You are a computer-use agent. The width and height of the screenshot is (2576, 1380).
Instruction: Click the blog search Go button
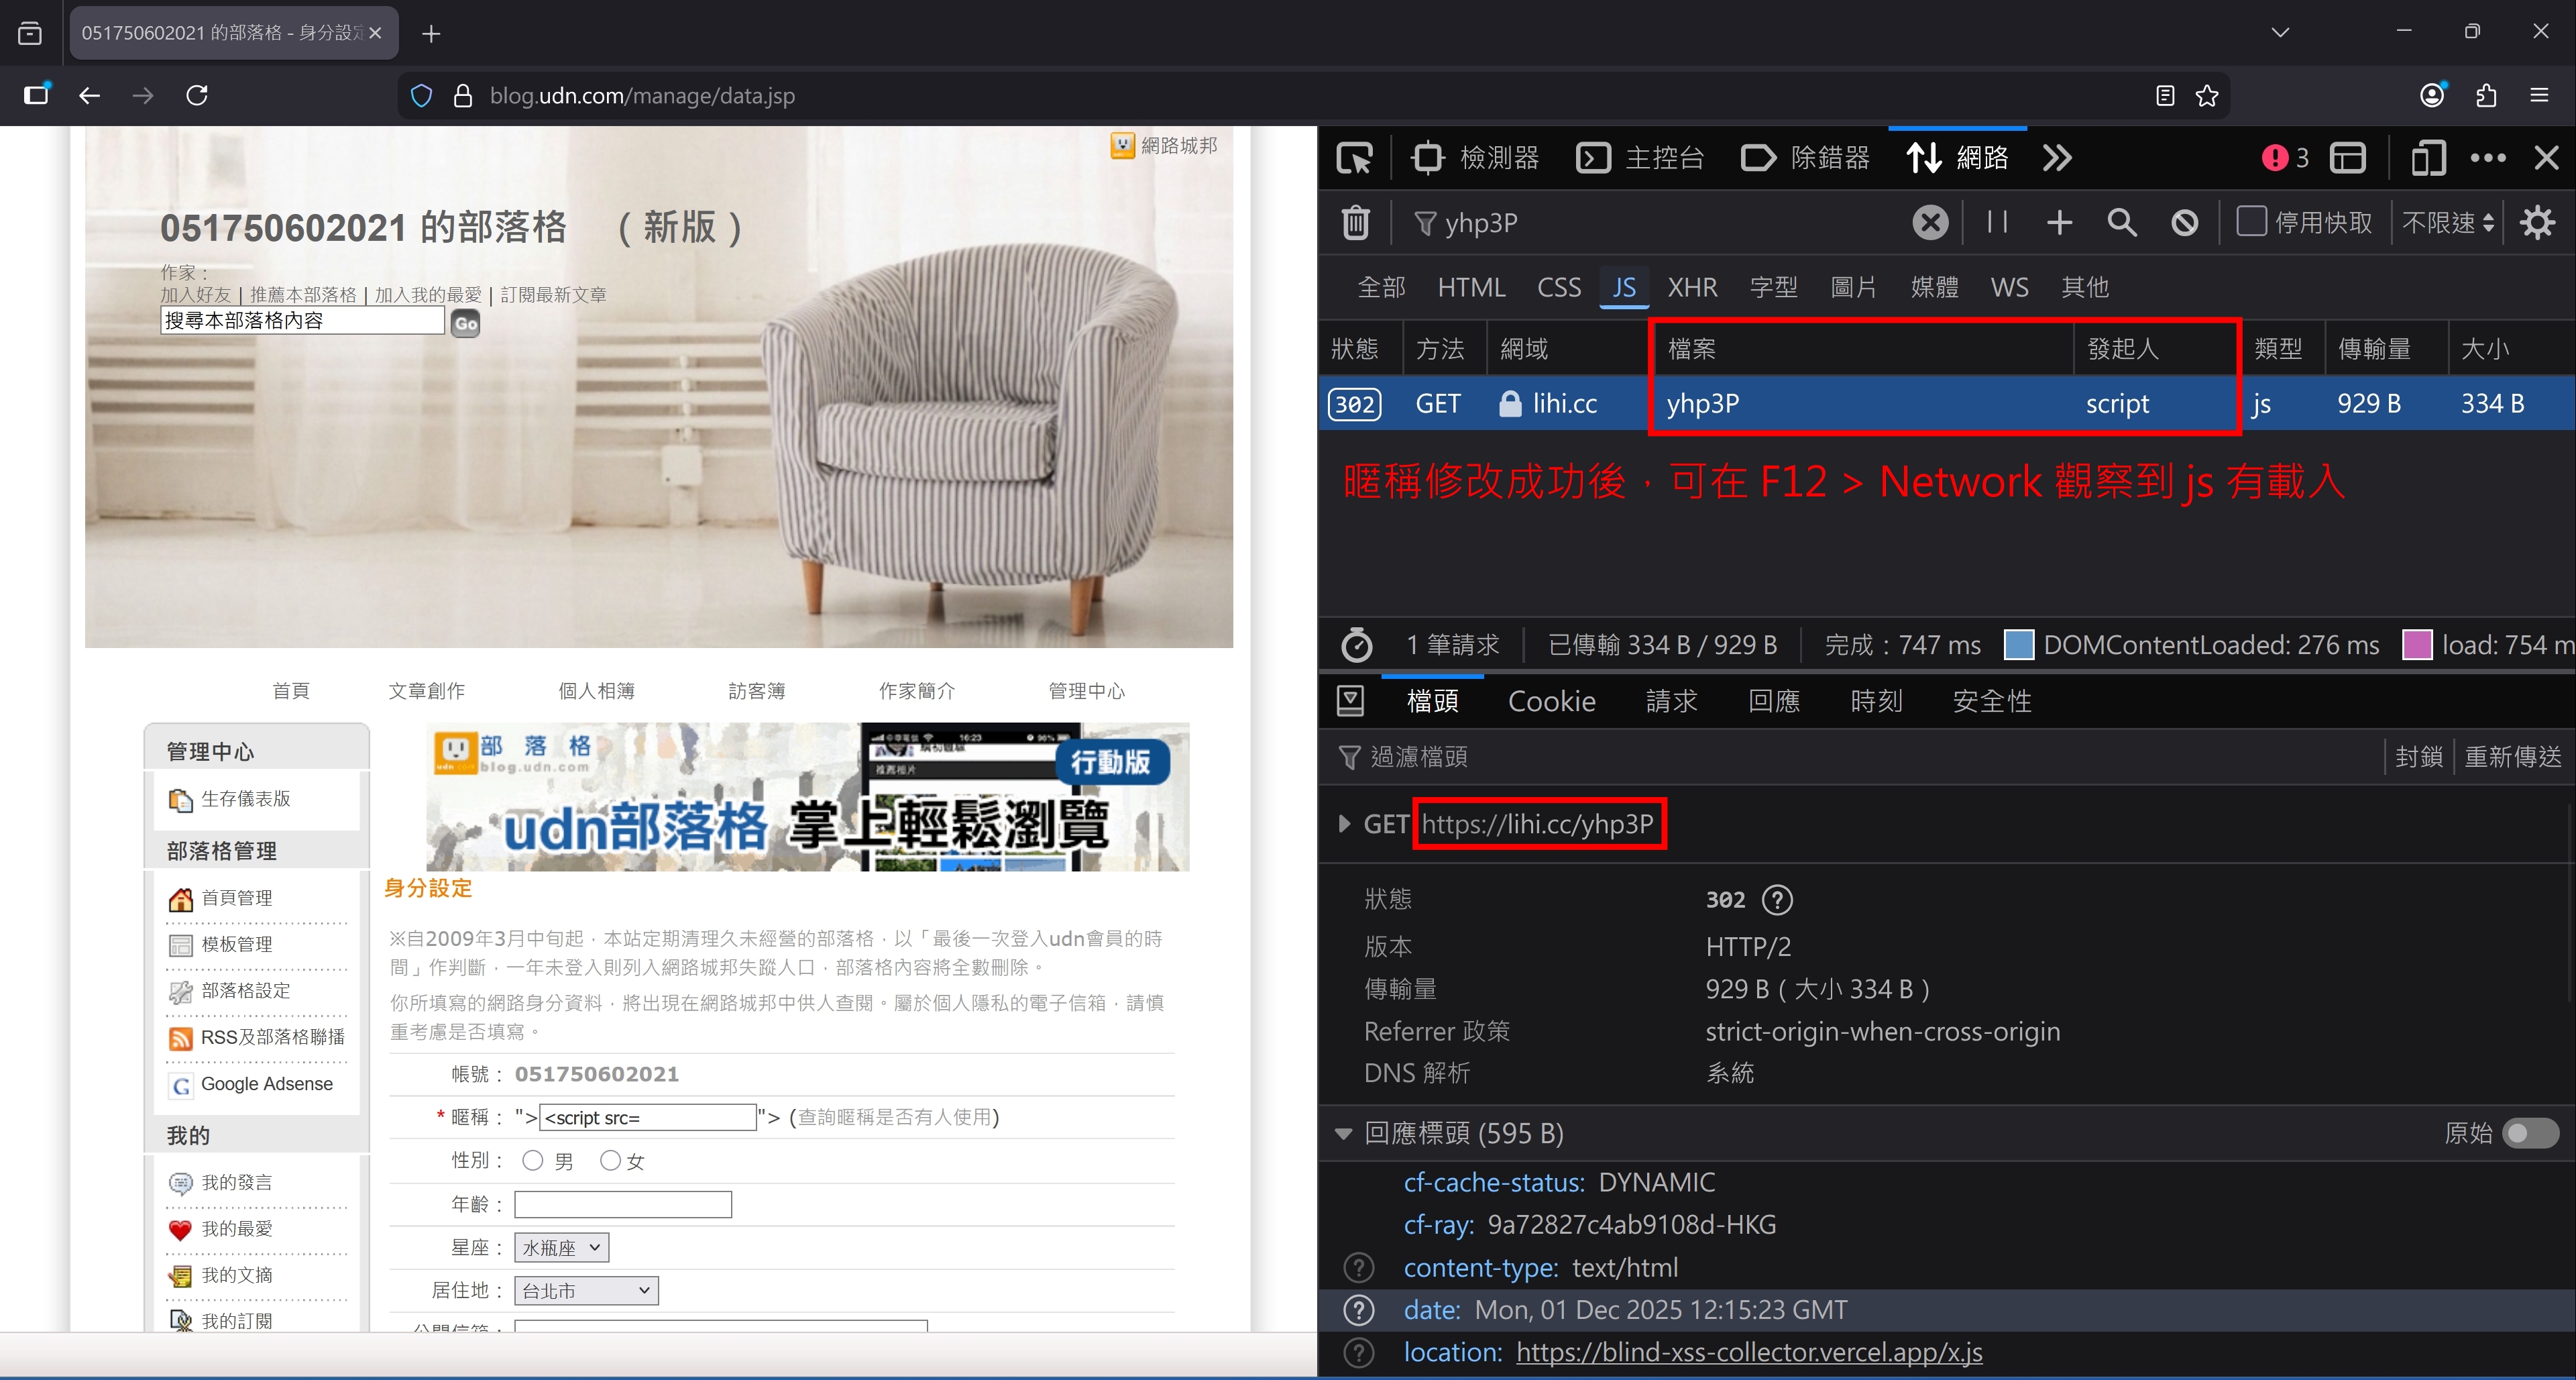pyautogui.click(x=465, y=323)
